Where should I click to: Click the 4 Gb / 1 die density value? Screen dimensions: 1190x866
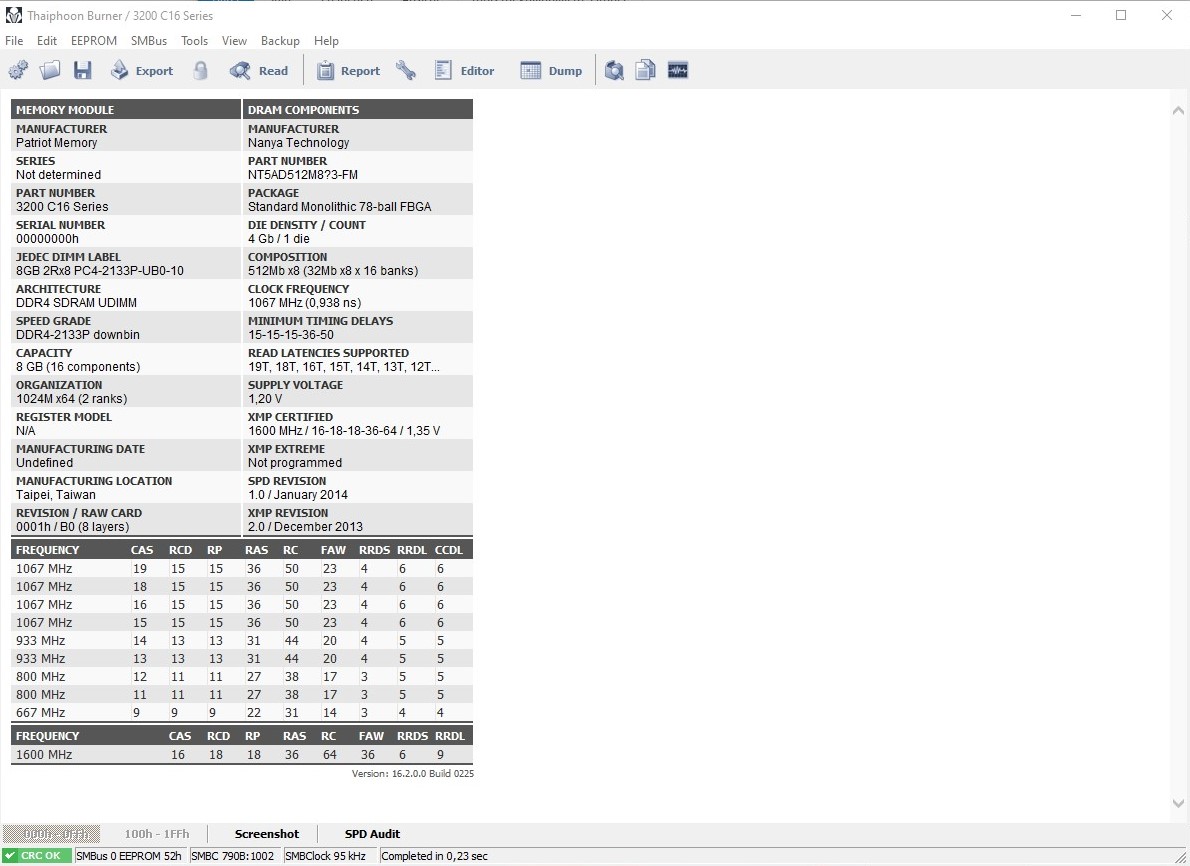279,238
